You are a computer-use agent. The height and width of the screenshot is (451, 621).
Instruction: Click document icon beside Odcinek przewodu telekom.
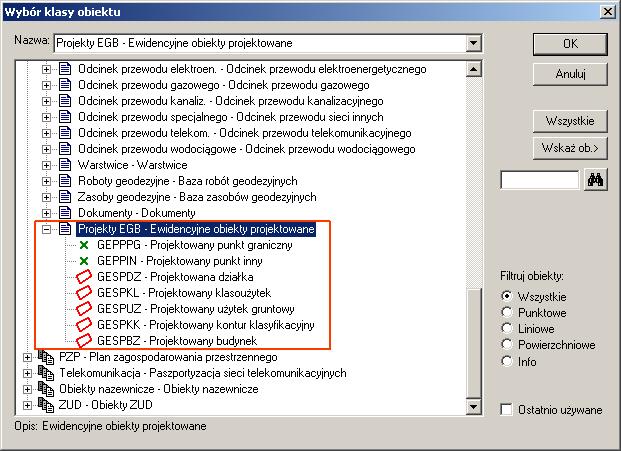[x=65, y=133]
